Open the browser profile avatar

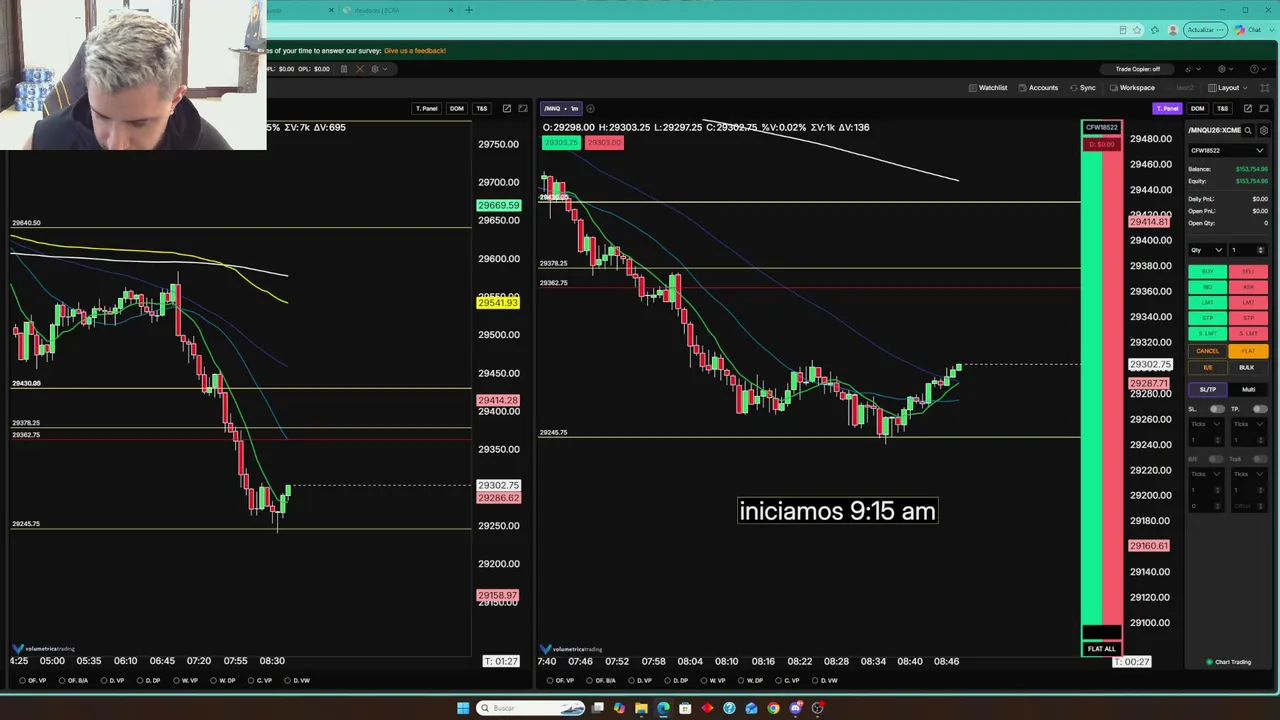point(1173,30)
